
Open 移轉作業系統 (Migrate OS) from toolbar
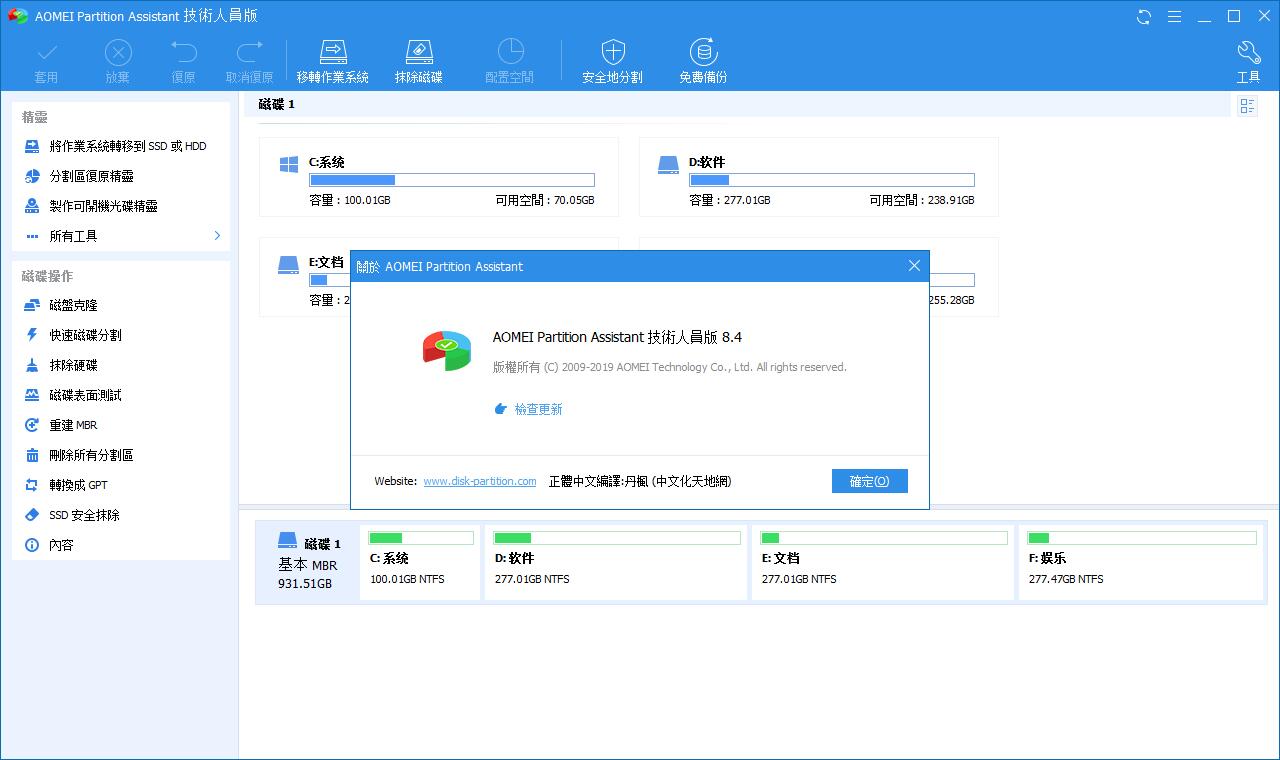[332, 62]
